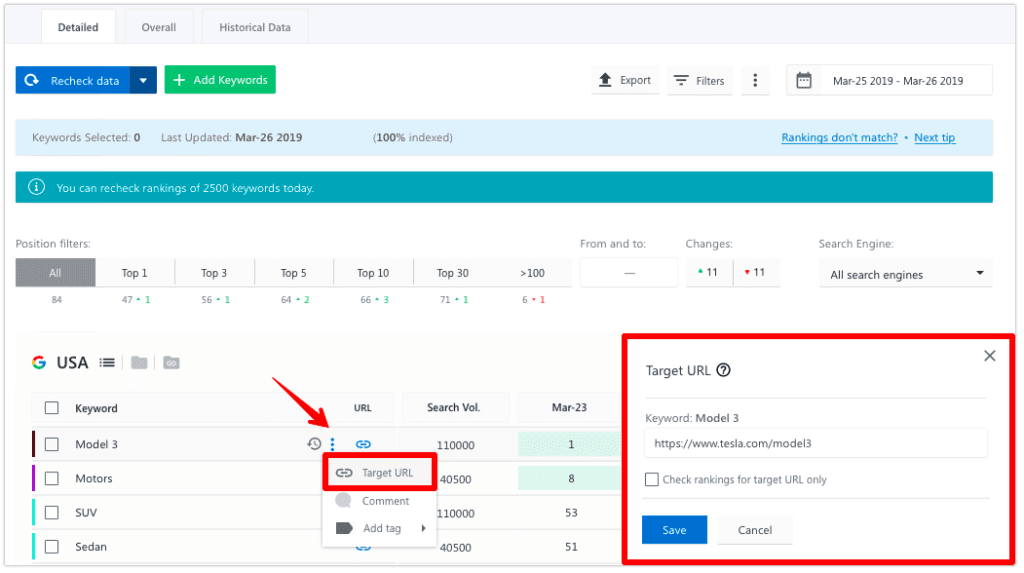Filter positions by Top 3
This screenshot has width=1024, height=573.
[x=214, y=273]
